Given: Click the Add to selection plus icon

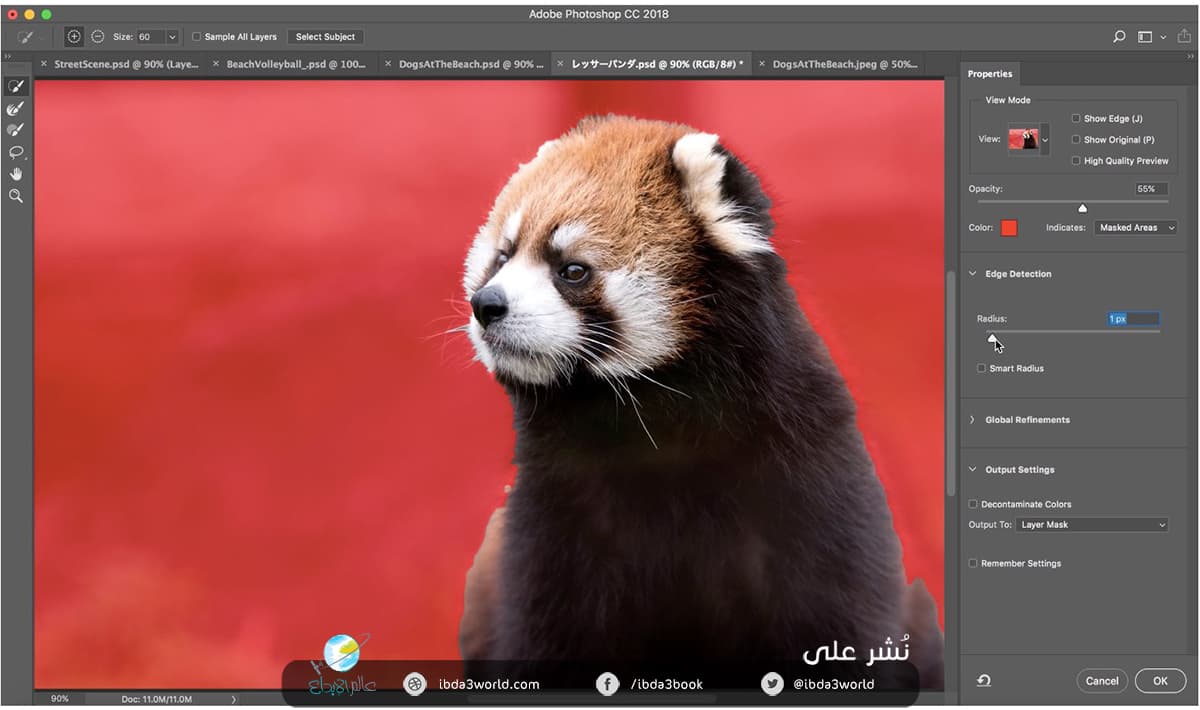Looking at the screenshot, I should [x=74, y=37].
